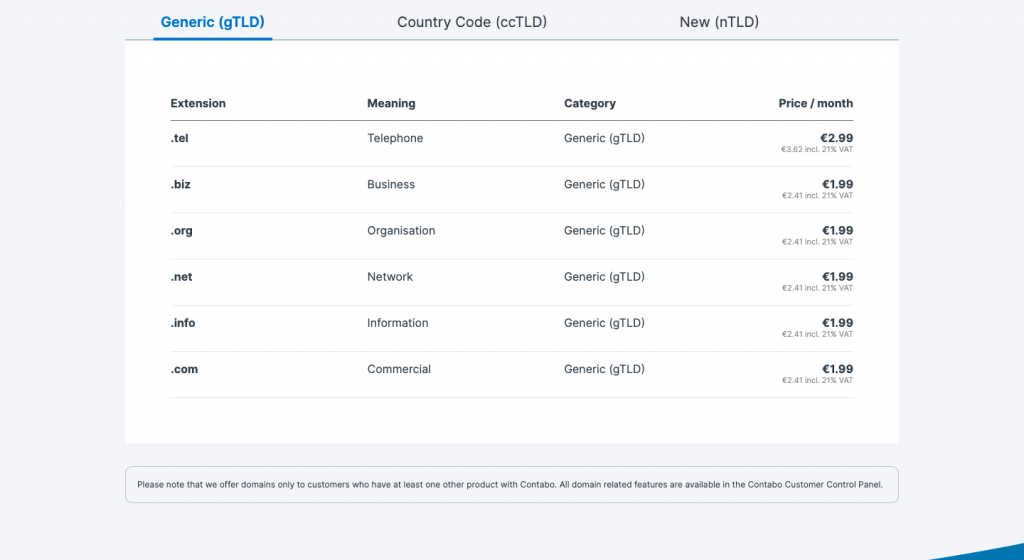1024x560 pixels.
Task: Click the Information meaning text
Action: click(398, 323)
